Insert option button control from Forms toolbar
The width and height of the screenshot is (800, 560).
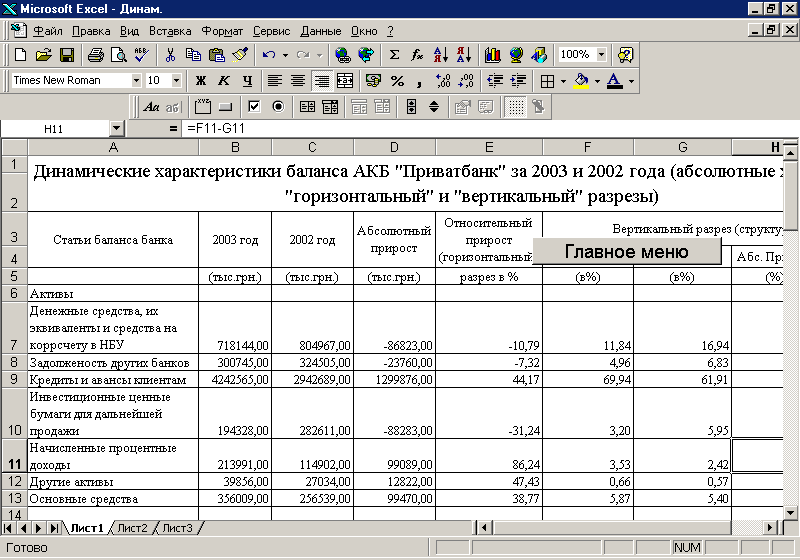(278, 107)
